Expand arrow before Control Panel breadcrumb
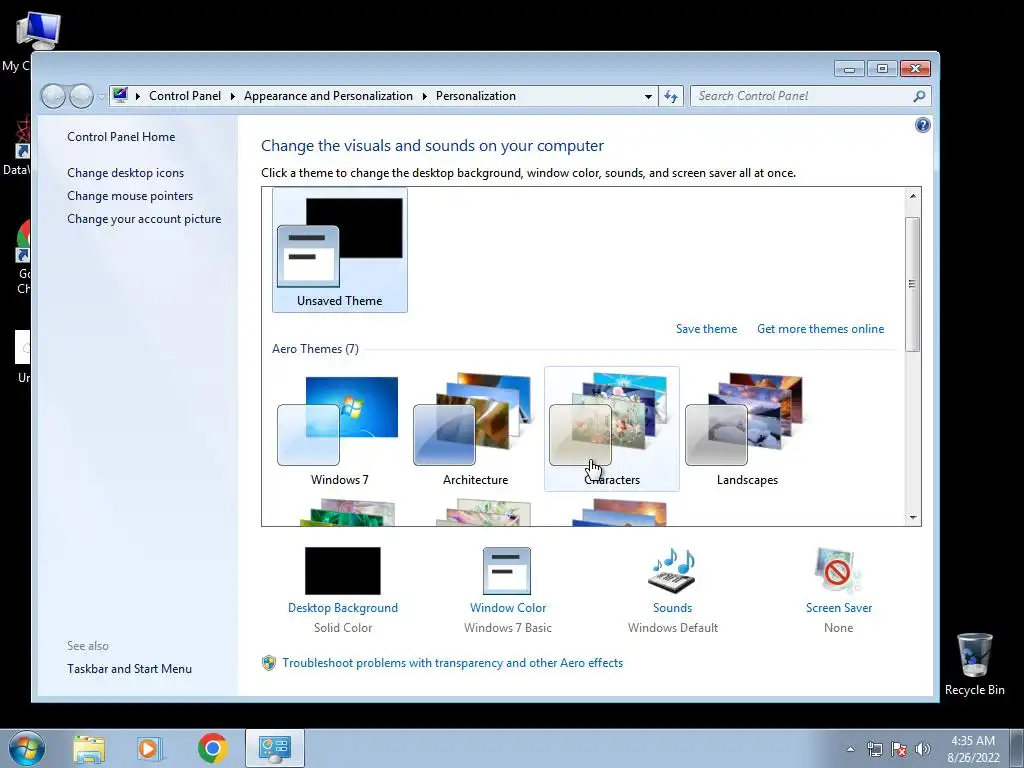Viewport: 1024px width, 768px height. pos(138,96)
